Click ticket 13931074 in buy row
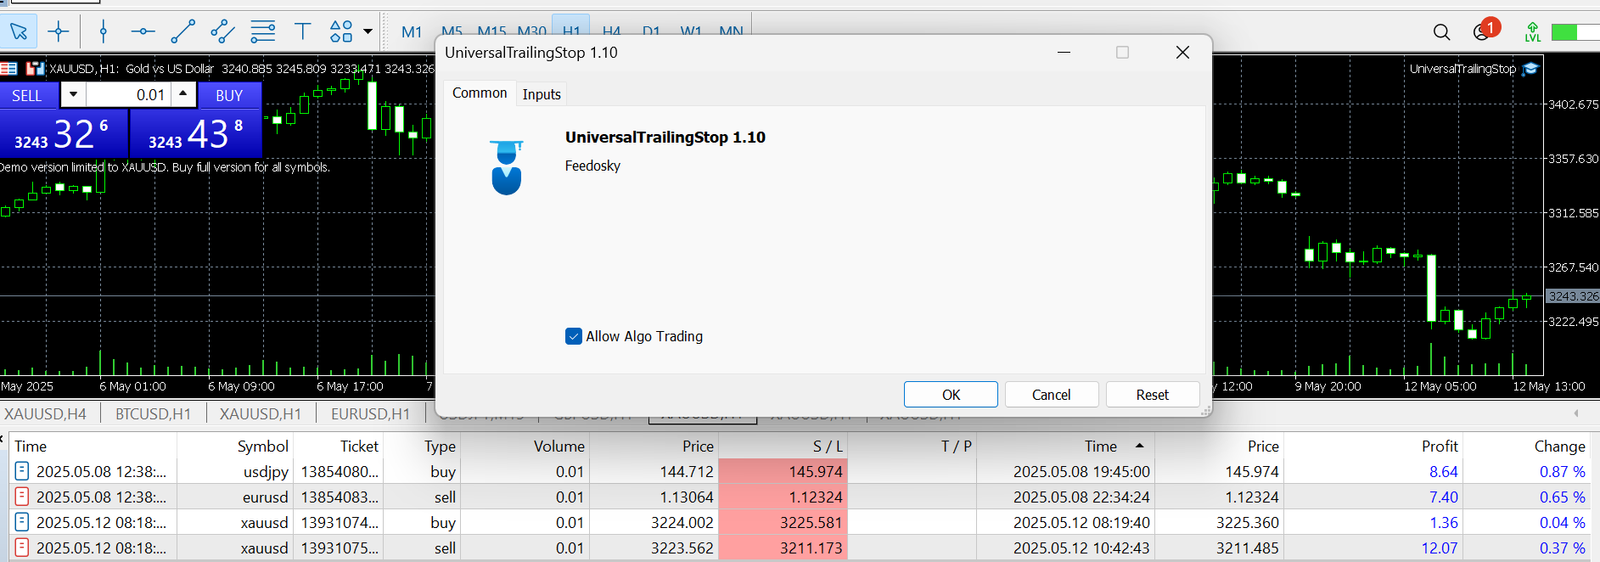 pyautogui.click(x=340, y=522)
